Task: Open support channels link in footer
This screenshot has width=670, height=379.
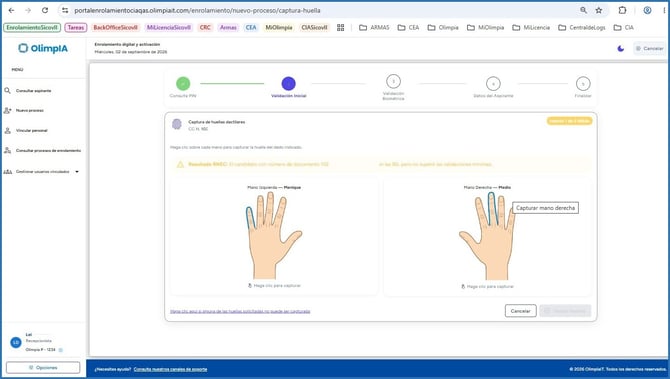Action: pyautogui.click(x=170, y=369)
